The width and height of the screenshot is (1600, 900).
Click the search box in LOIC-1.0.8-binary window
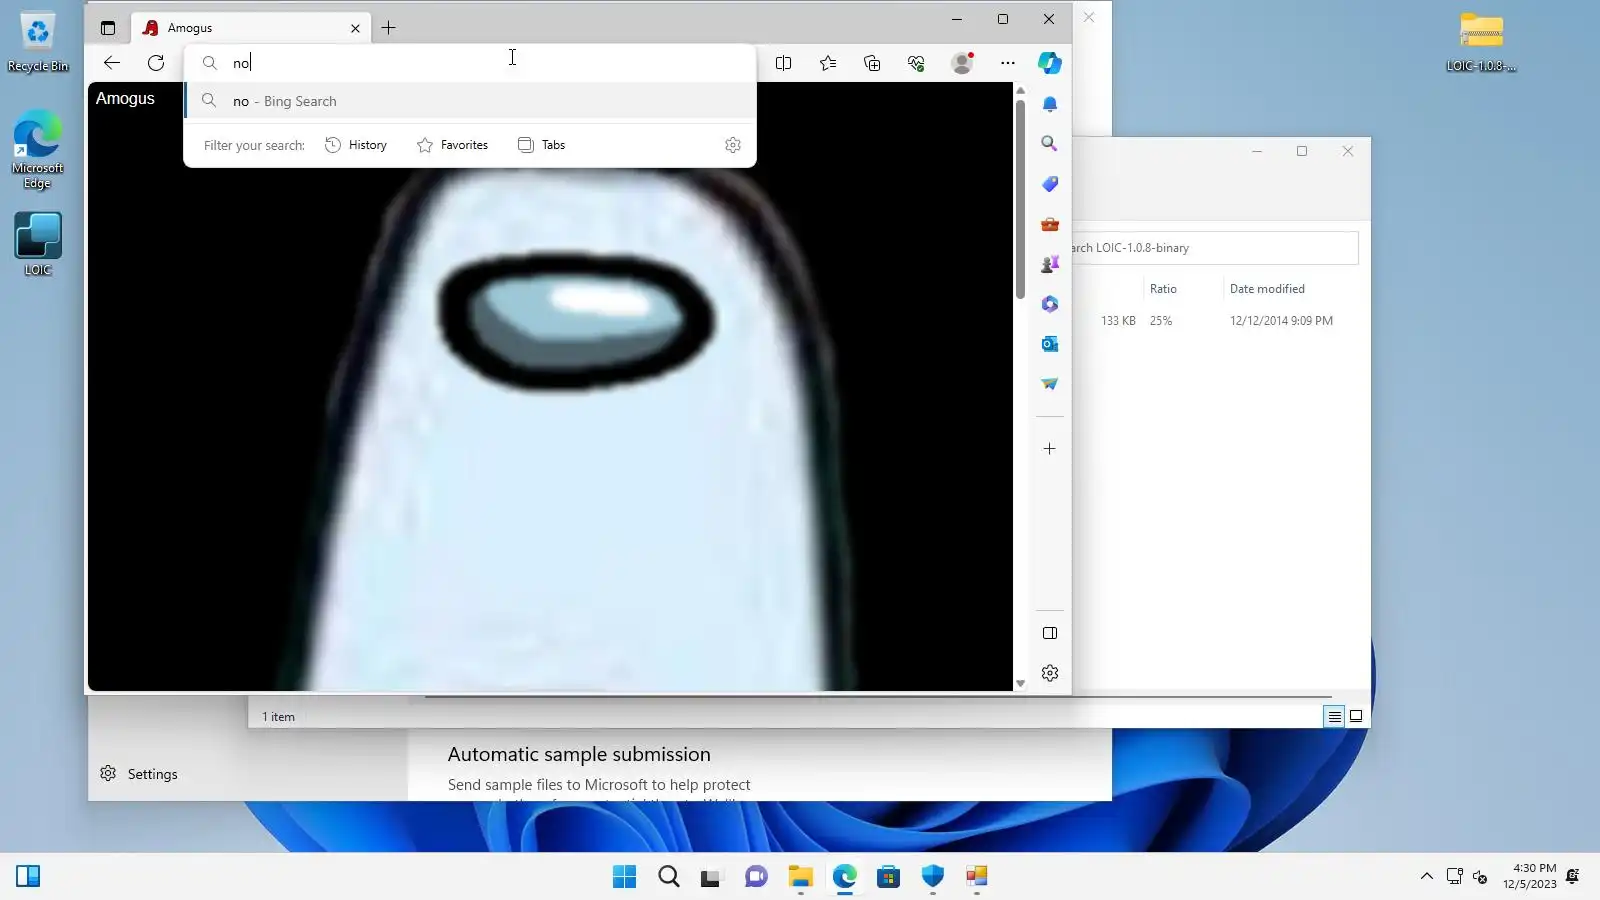point(1215,248)
